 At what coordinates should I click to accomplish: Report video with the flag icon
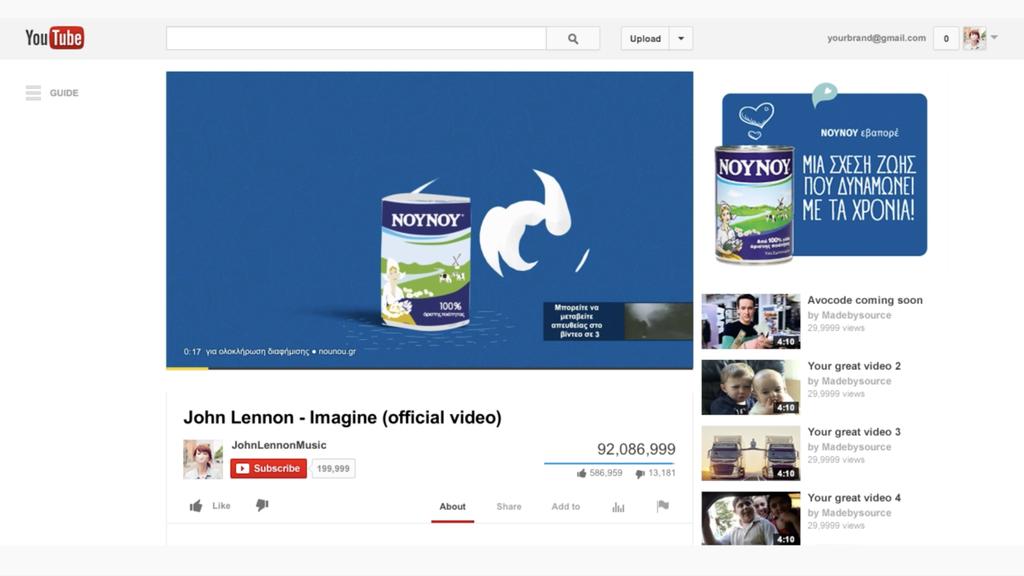coord(662,505)
